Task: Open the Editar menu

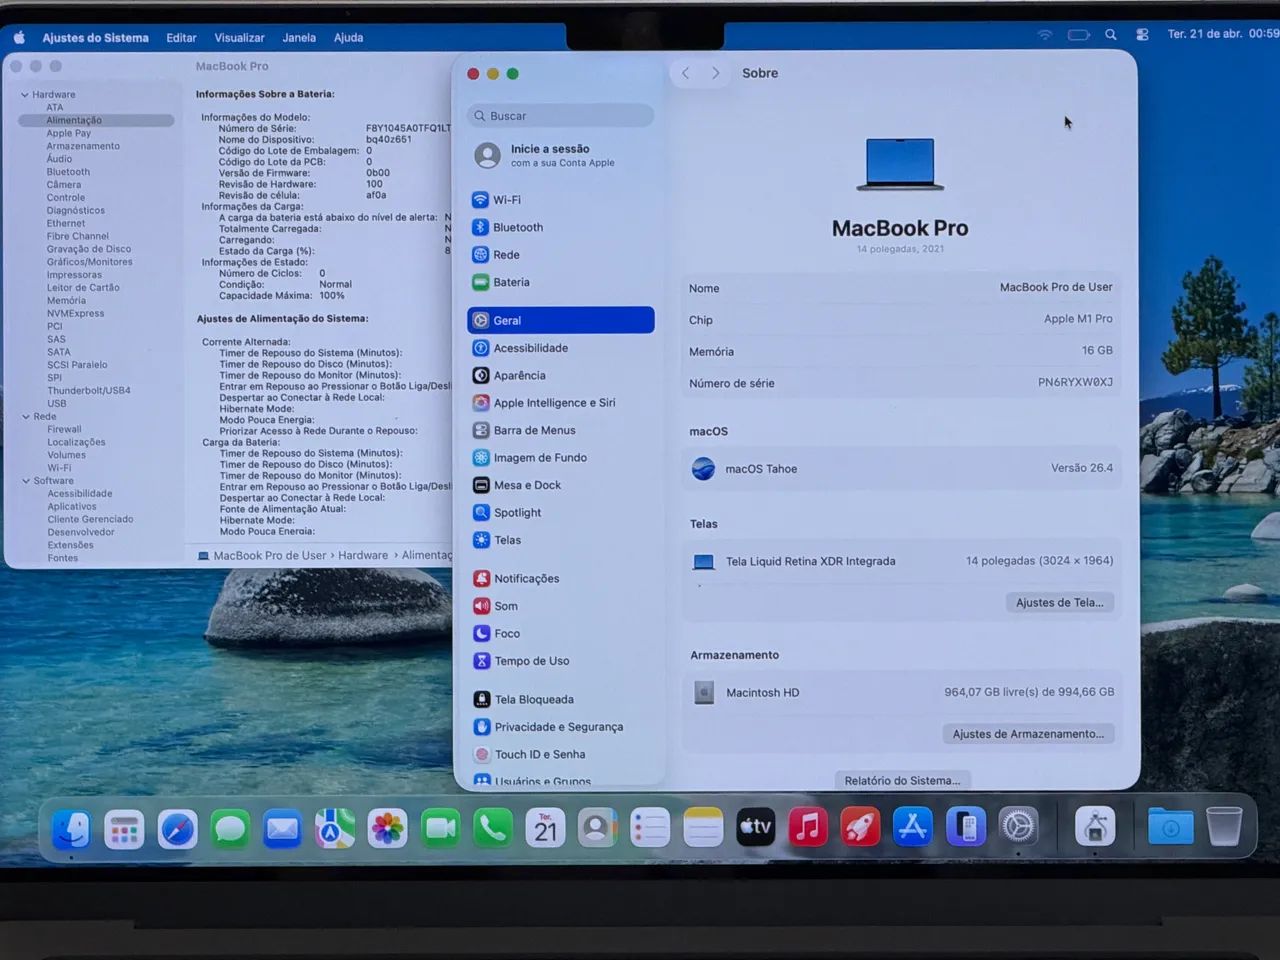Action: coord(181,38)
